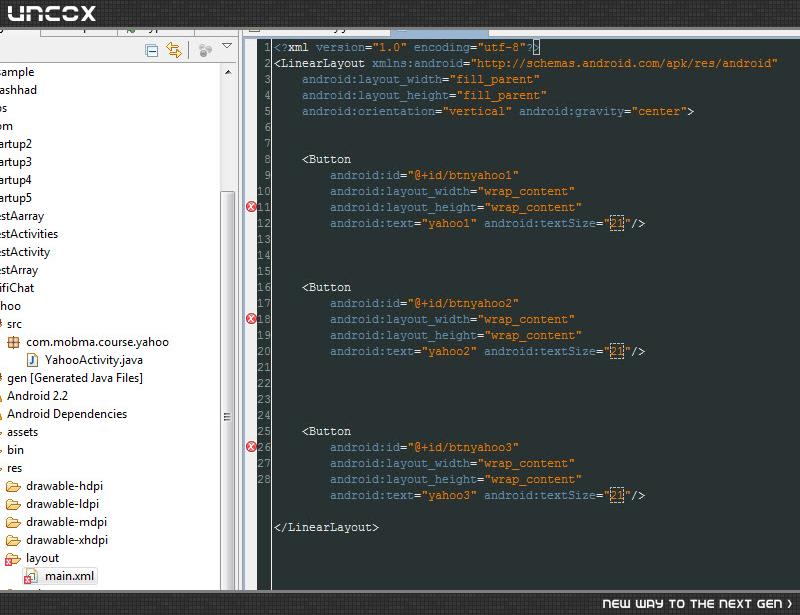Select the estActivity project row
This screenshot has height=615, width=800.
pos(25,252)
